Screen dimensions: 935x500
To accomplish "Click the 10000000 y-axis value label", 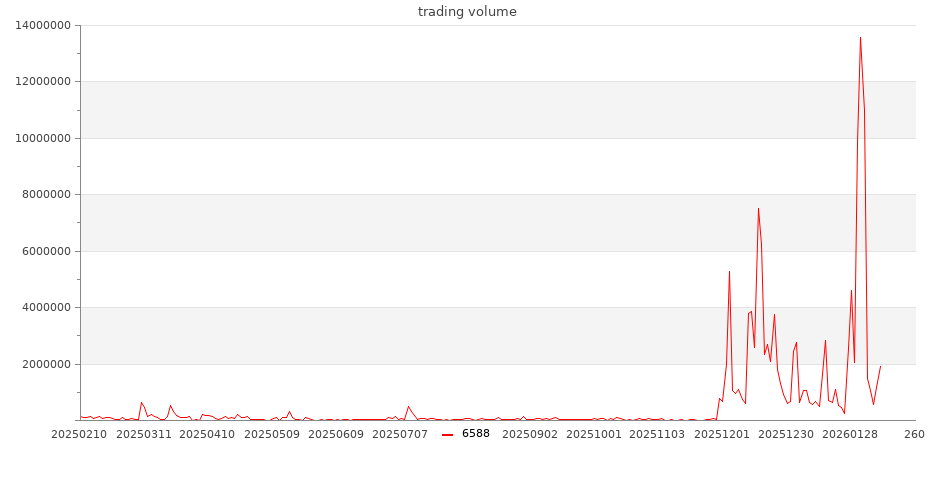I will [x=43, y=138].
